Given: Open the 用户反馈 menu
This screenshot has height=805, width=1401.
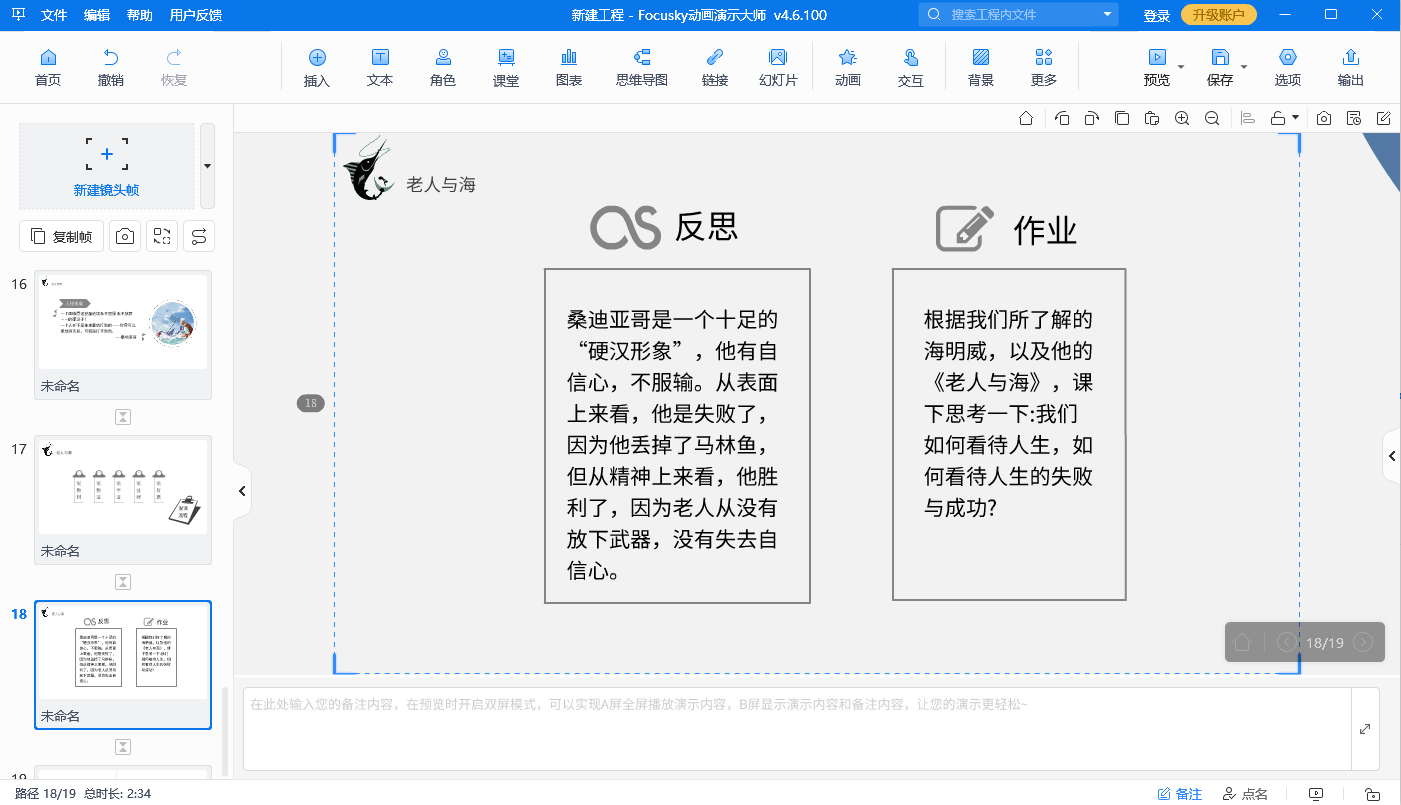Looking at the screenshot, I should click(196, 15).
